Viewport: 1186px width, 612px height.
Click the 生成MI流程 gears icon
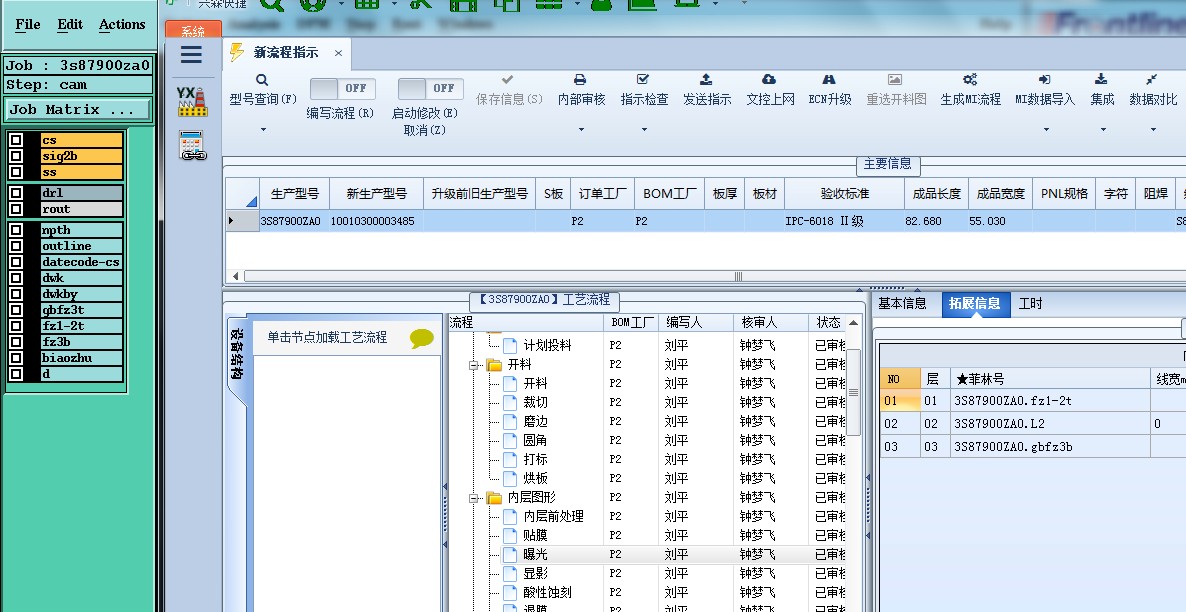click(x=970, y=79)
